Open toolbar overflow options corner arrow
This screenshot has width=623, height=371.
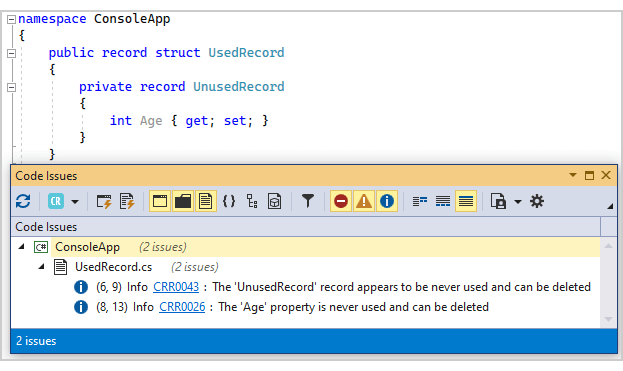click(610, 206)
